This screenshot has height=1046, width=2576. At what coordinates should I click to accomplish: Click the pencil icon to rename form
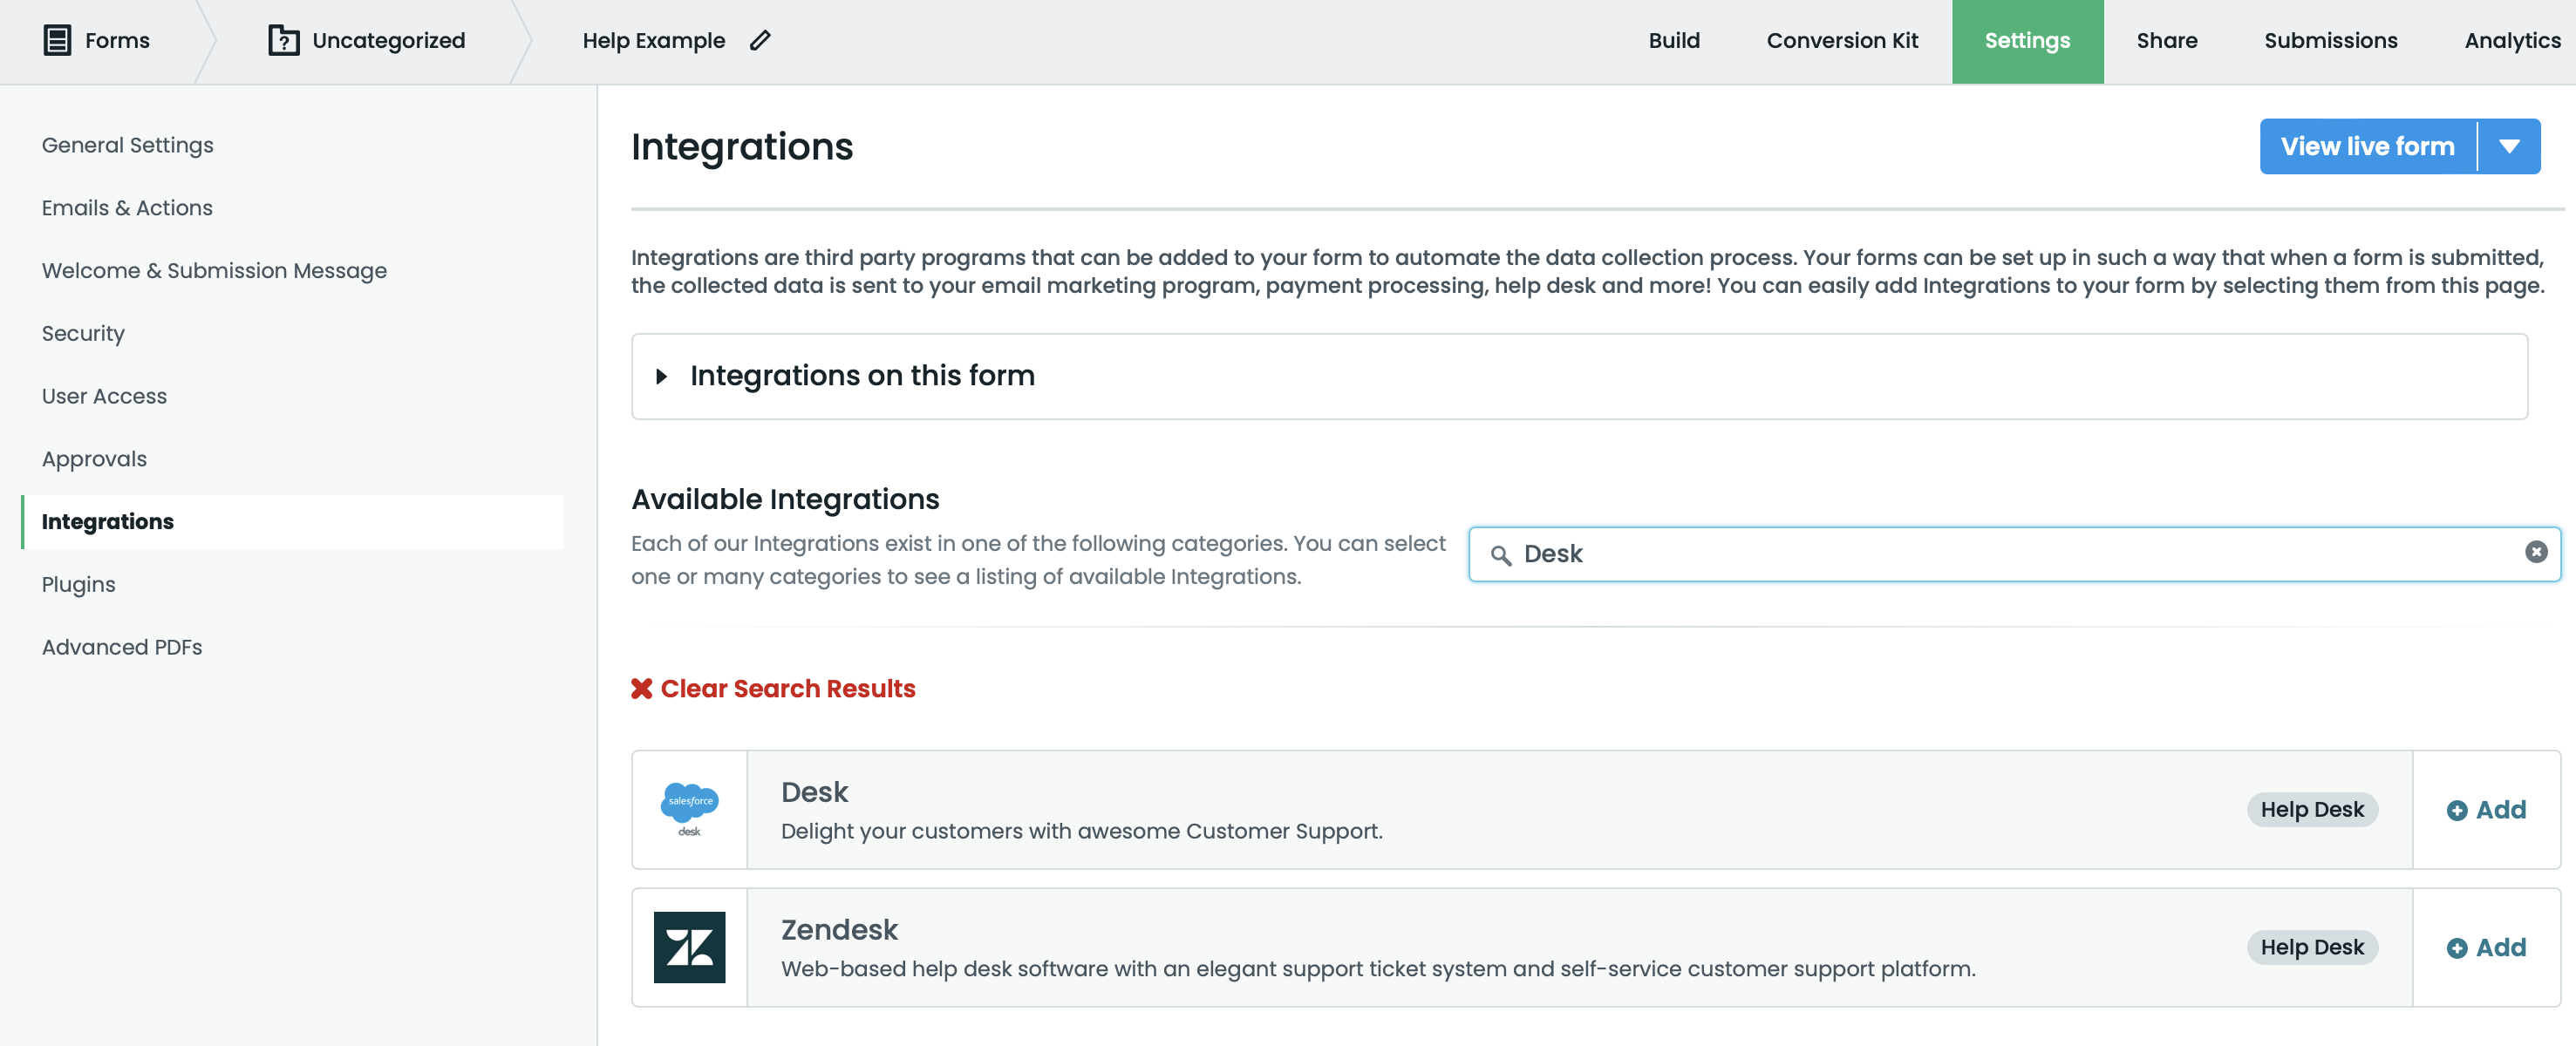tap(760, 40)
